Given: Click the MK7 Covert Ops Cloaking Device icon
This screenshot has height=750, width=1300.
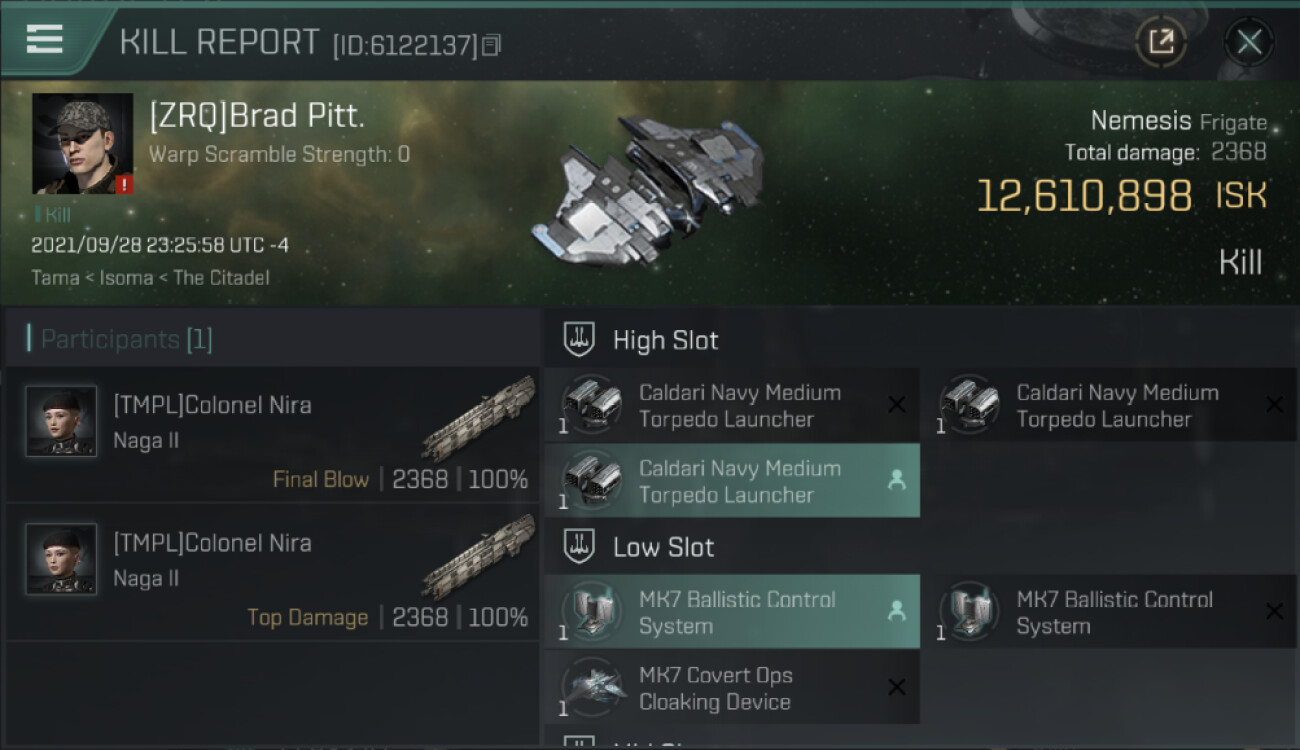Looking at the screenshot, I should pyautogui.click(x=592, y=688).
